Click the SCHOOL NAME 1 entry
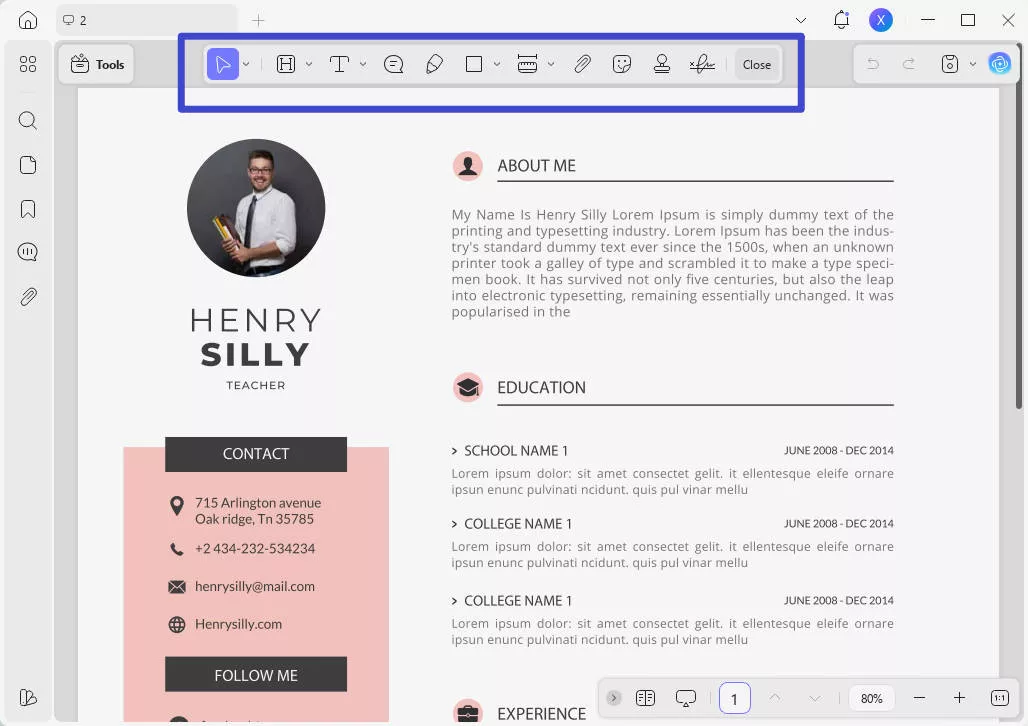The height and width of the screenshot is (726, 1028). click(516, 451)
